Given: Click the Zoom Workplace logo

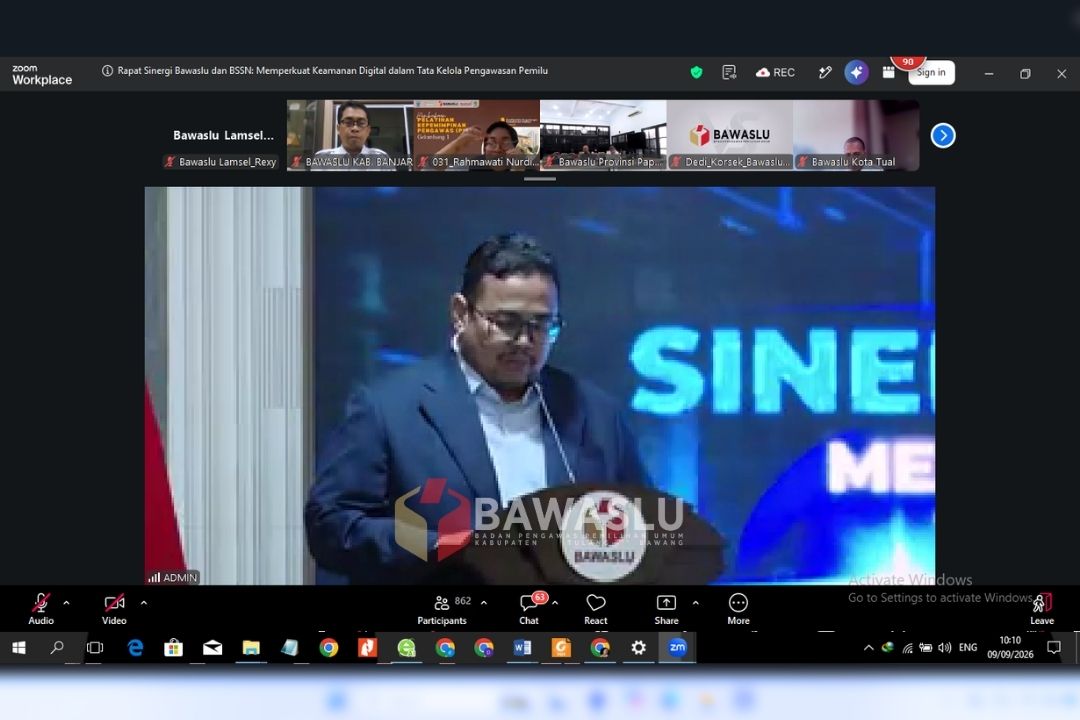Looking at the screenshot, I should click(x=42, y=74).
